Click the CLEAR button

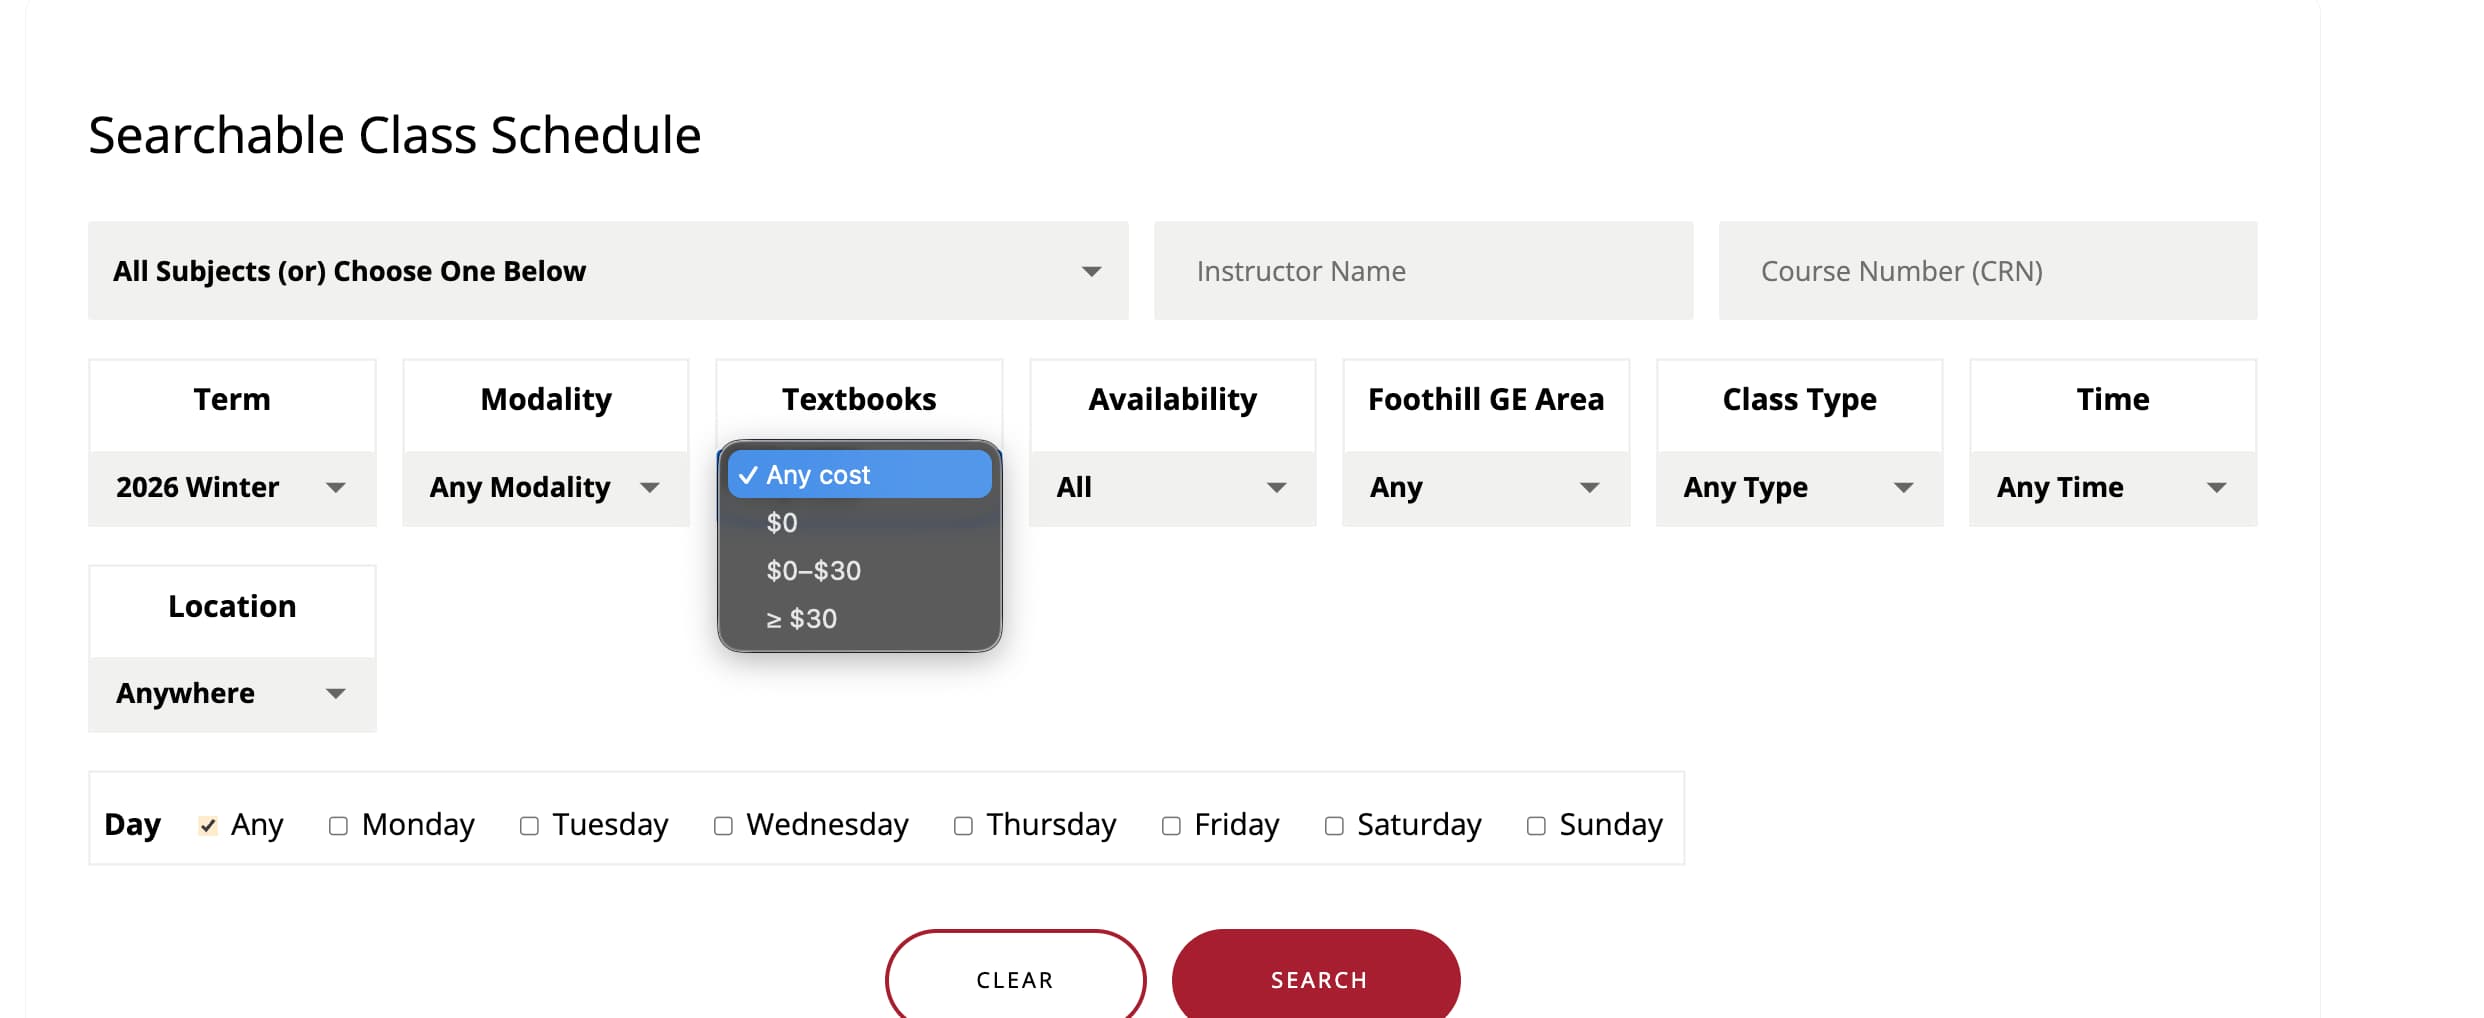[1015, 979]
